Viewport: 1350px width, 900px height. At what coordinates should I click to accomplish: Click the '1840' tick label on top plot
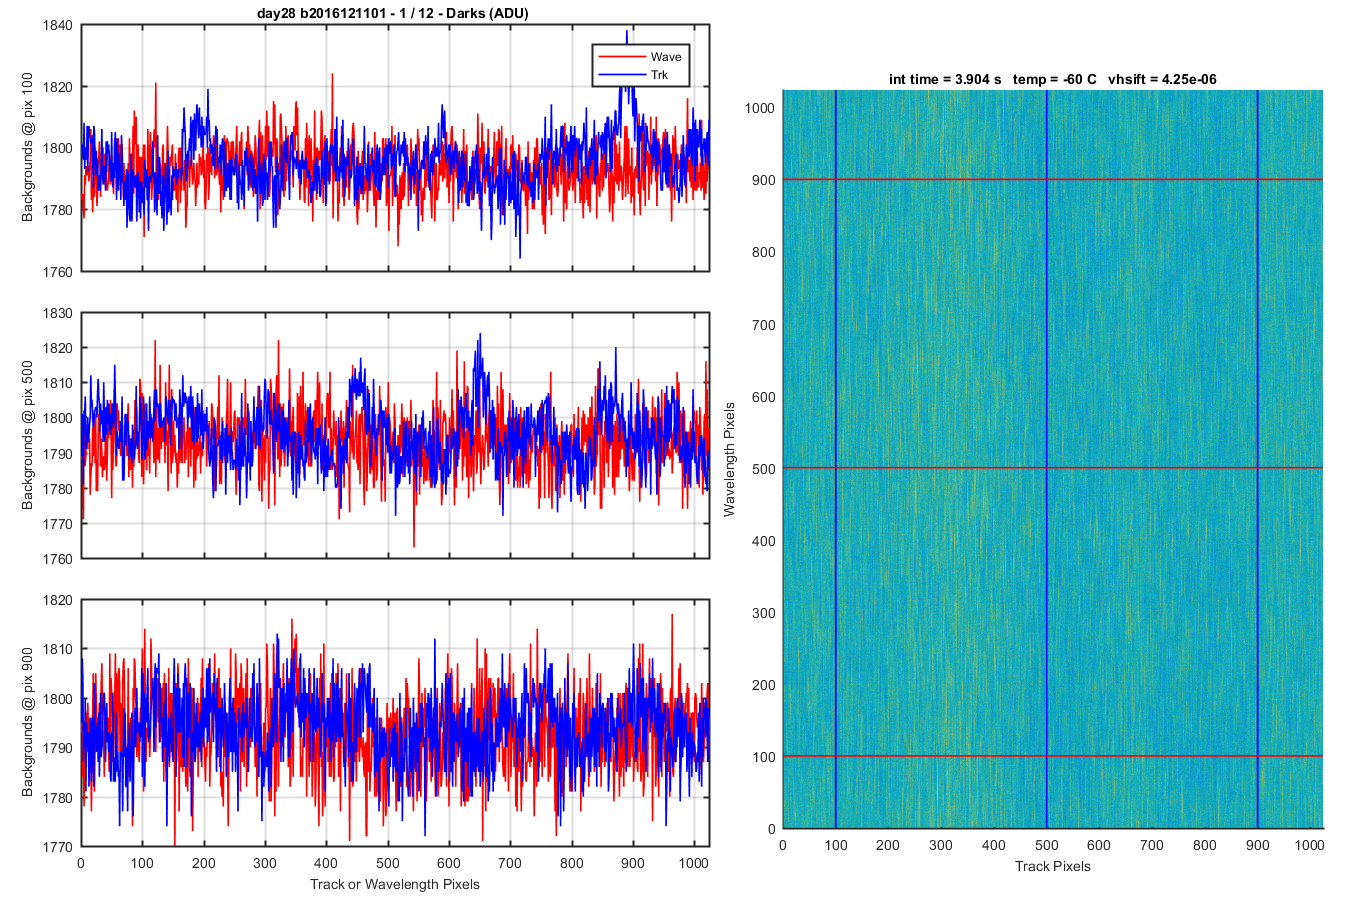[58, 25]
